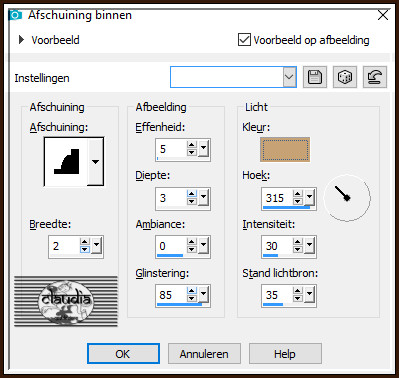Decrease the Stand lichtbron value

click(x=298, y=298)
